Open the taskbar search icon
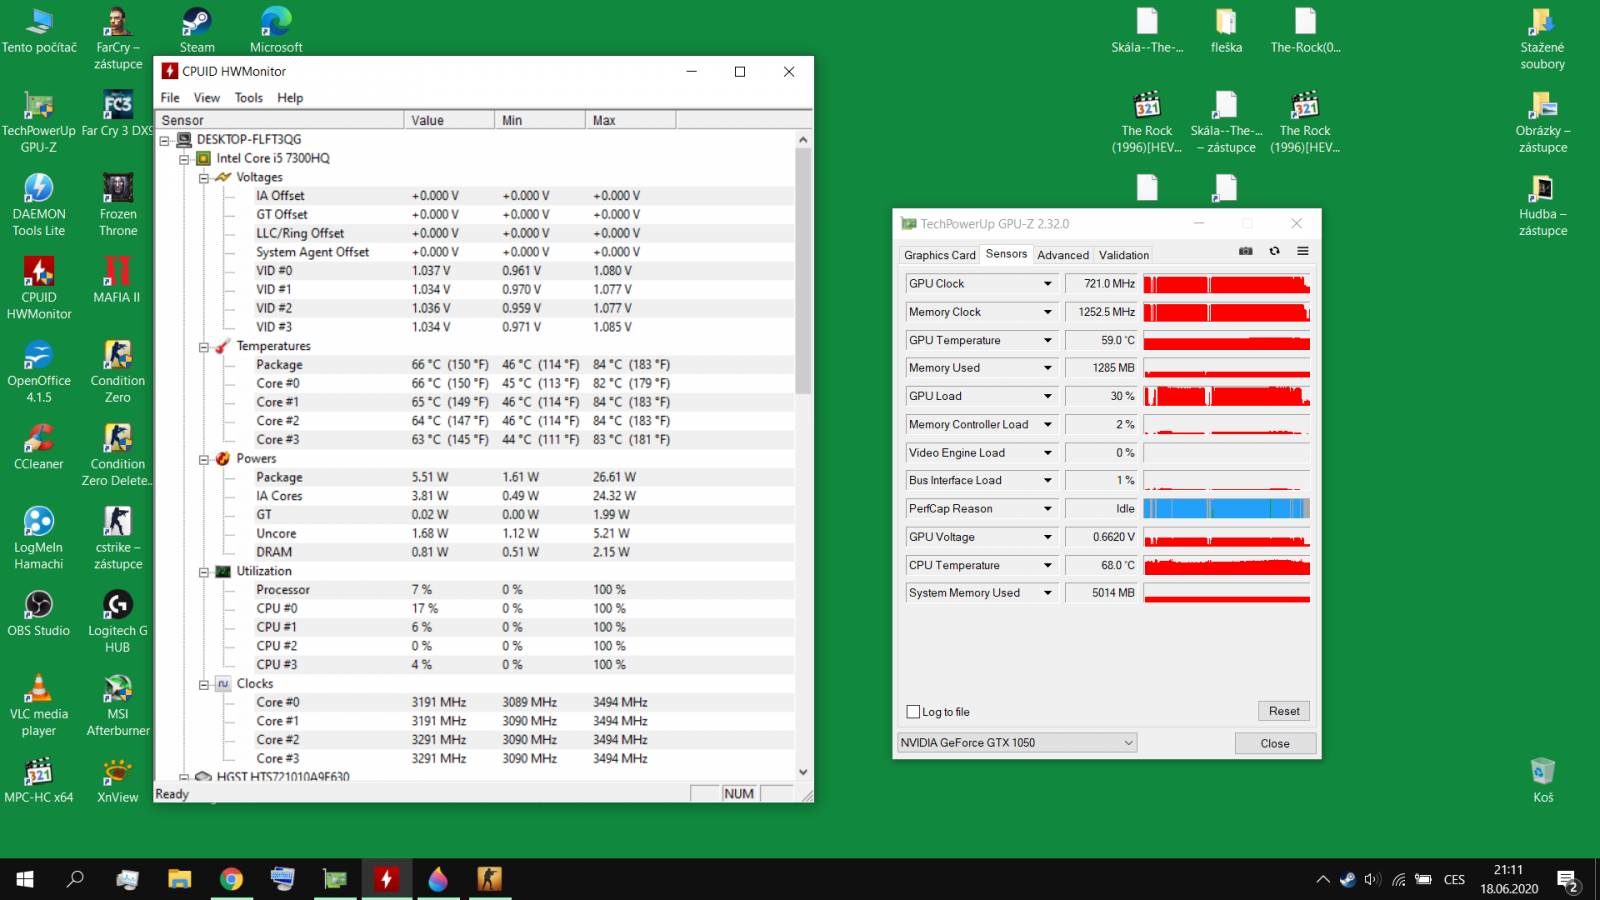 coord(75,879)
